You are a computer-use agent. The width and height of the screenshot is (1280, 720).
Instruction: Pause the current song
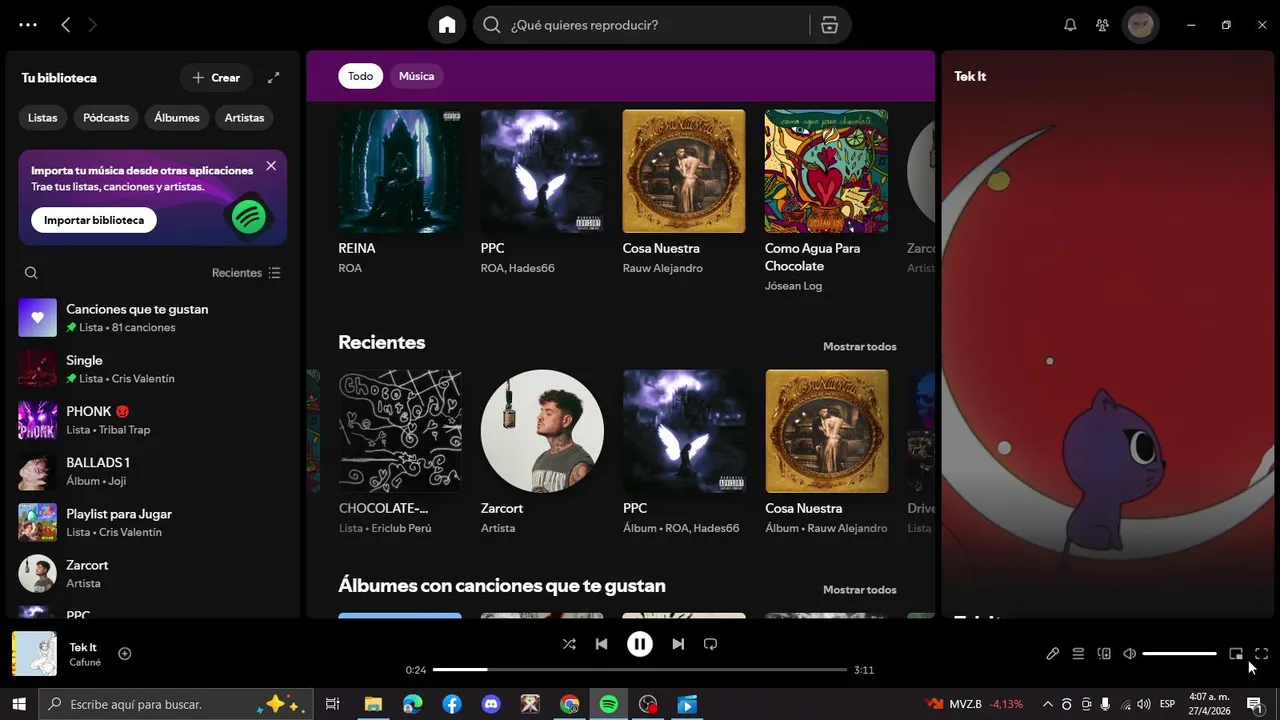tap(640, 644)
